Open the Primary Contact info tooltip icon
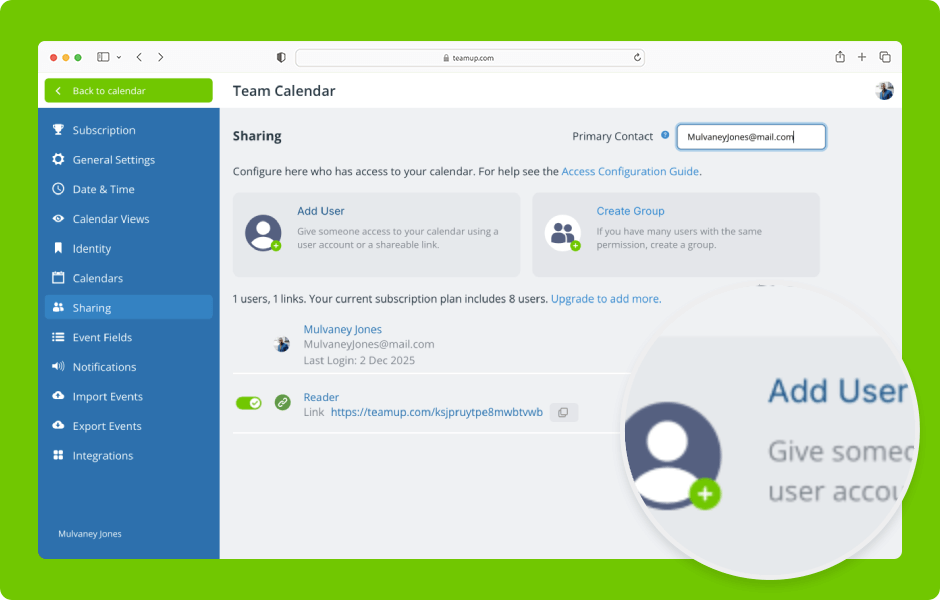The width and height of the screenshot is (940, 600). pos(665,135)
